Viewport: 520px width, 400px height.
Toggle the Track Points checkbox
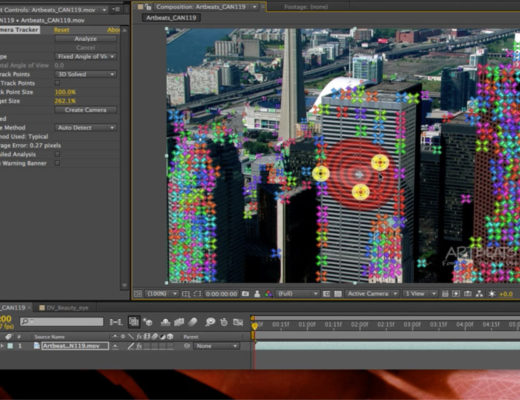click(57, 83)
